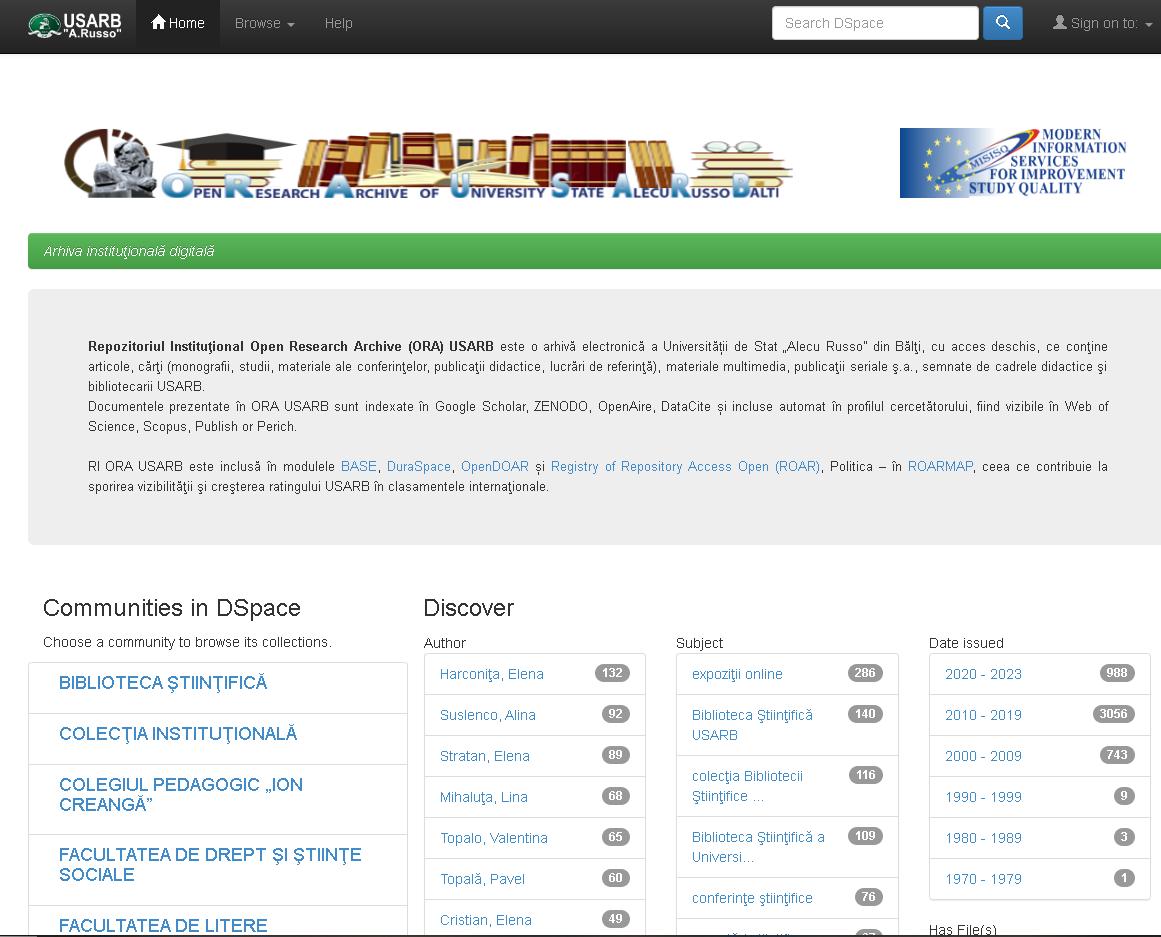This screenshot has height=937, width=1161.
Task: Click the Discover heading
Action: (469, 608)
